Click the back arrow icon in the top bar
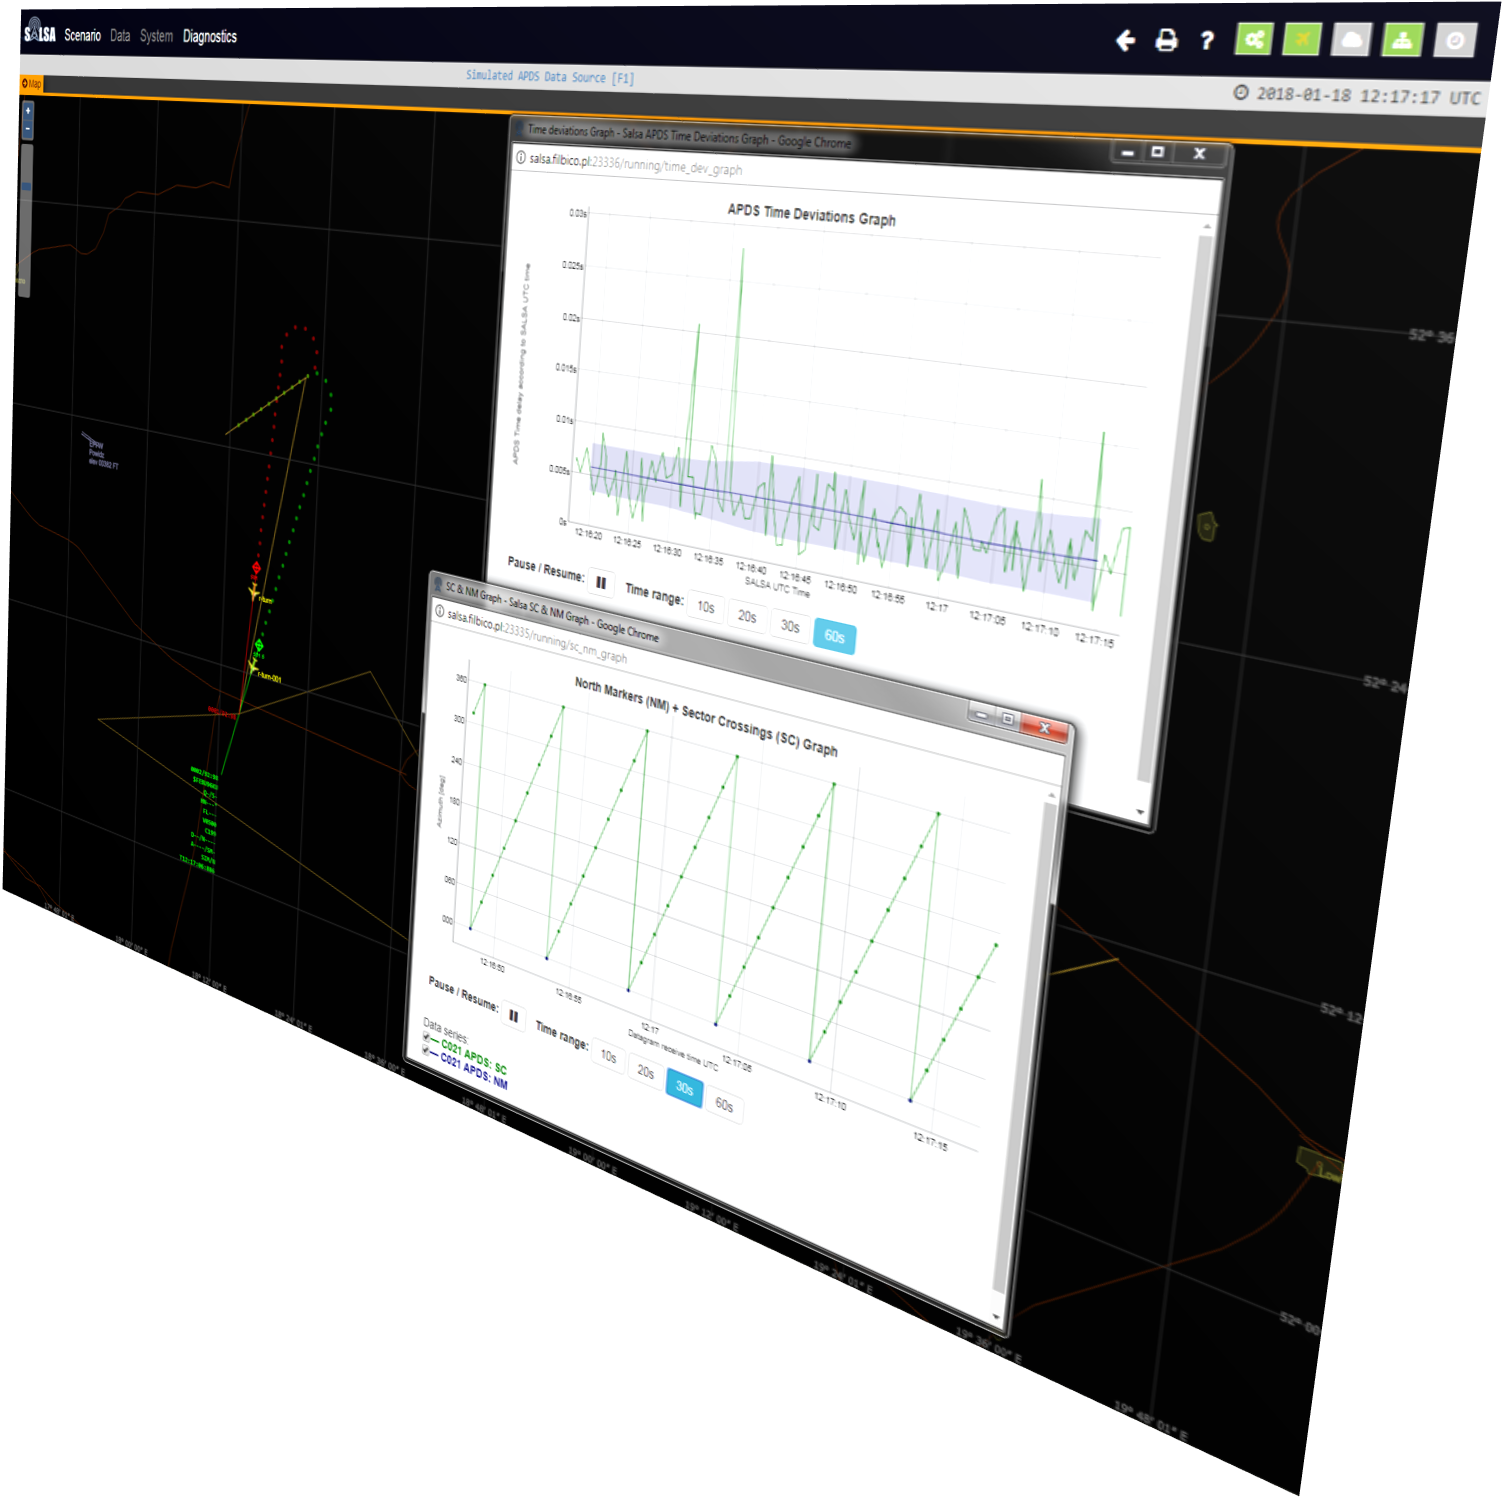This screenshot has height=1498, width=1503. coord(1126,40)
